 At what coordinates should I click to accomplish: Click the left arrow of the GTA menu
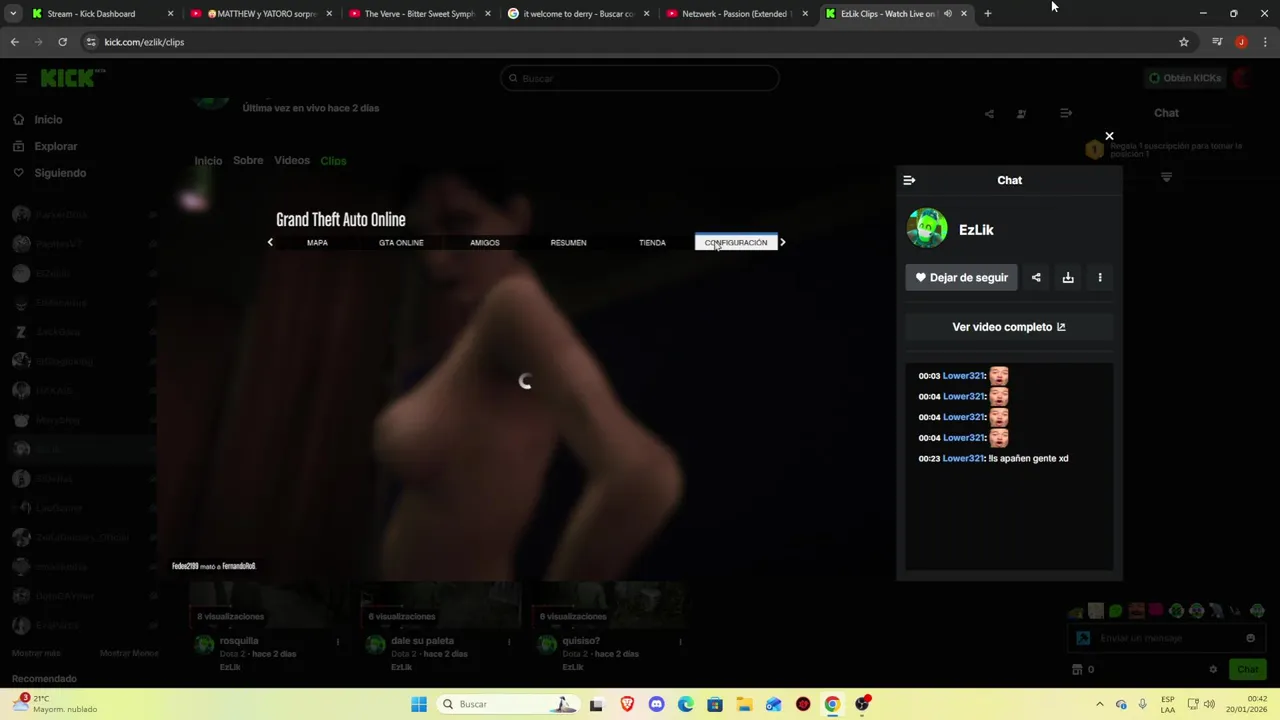270,242
